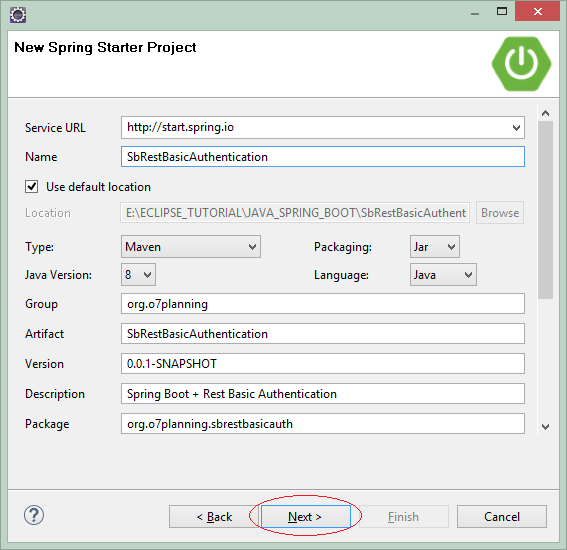The width and height of the screenshot is (567, 550).
Task: Maximize the dialog window
Action: pos(502,11)
